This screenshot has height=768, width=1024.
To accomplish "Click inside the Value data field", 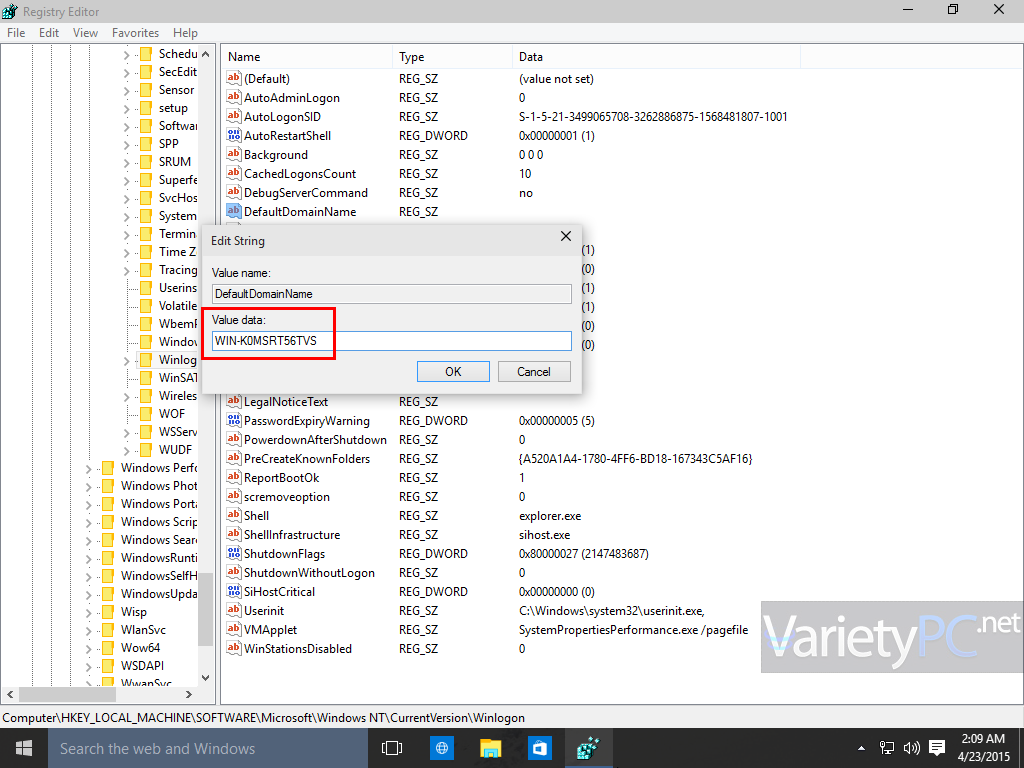I will 390,340.
